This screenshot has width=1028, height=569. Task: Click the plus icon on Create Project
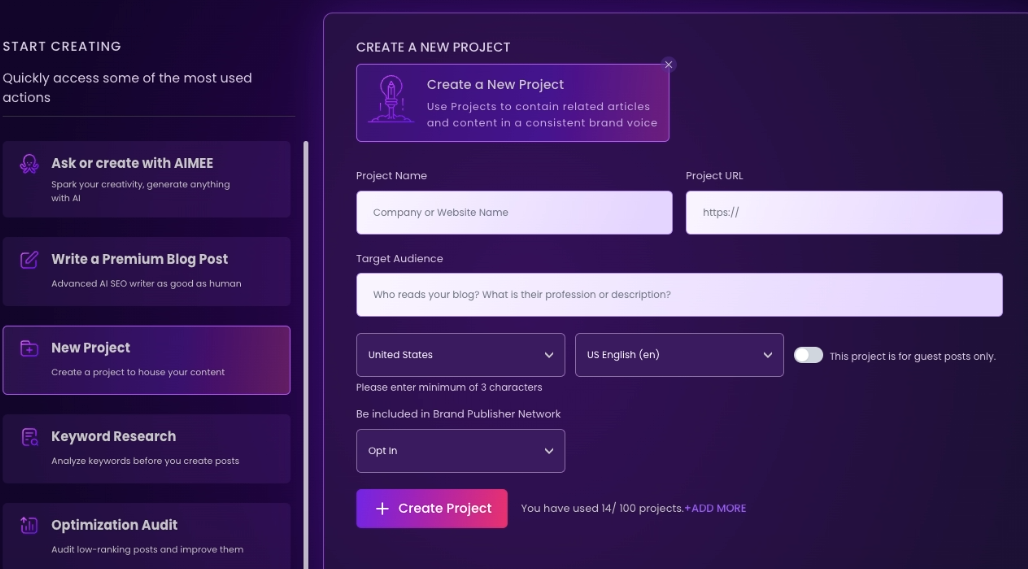(x=382, y=508)
